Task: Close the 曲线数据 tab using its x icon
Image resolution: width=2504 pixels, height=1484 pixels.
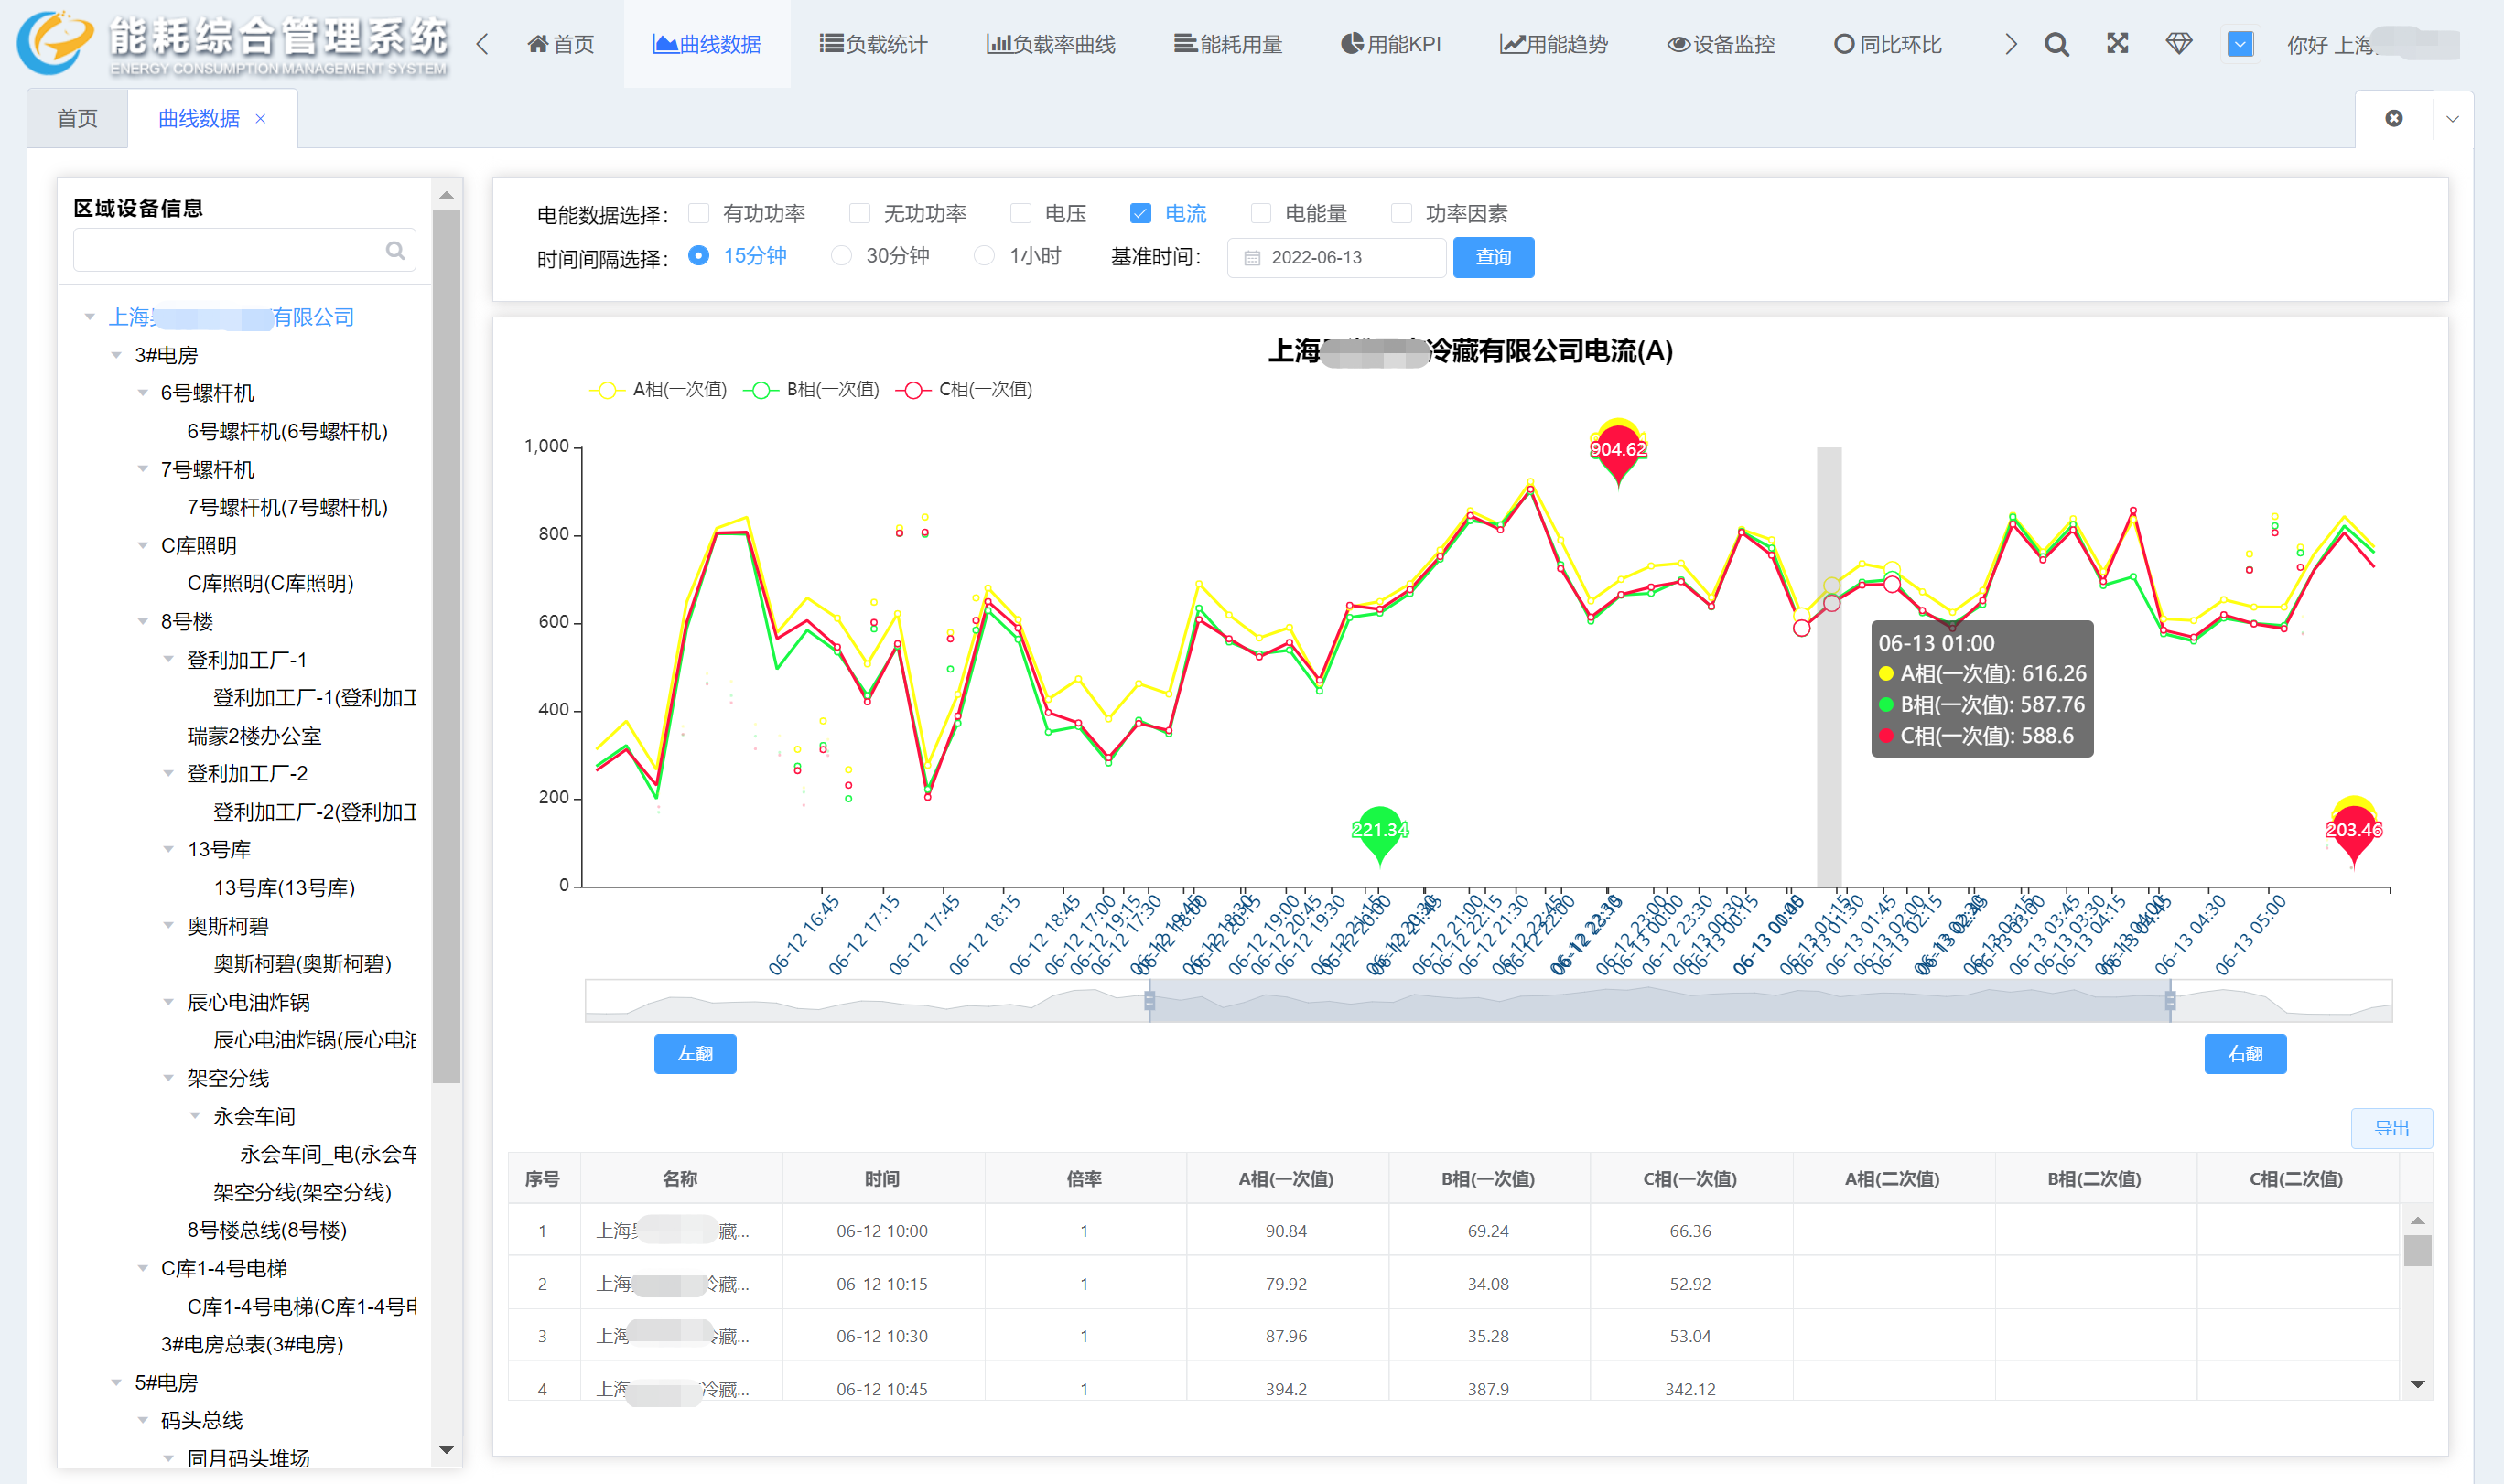Action: (261, 119)
